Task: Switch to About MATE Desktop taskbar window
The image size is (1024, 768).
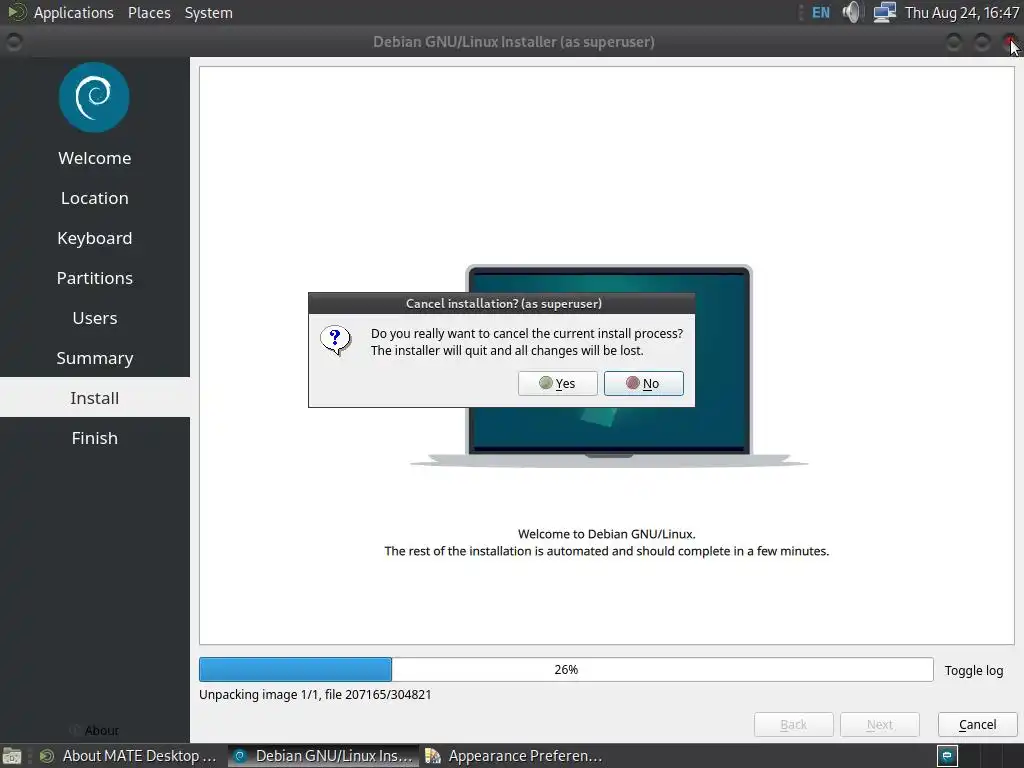Action: point(129,756)
